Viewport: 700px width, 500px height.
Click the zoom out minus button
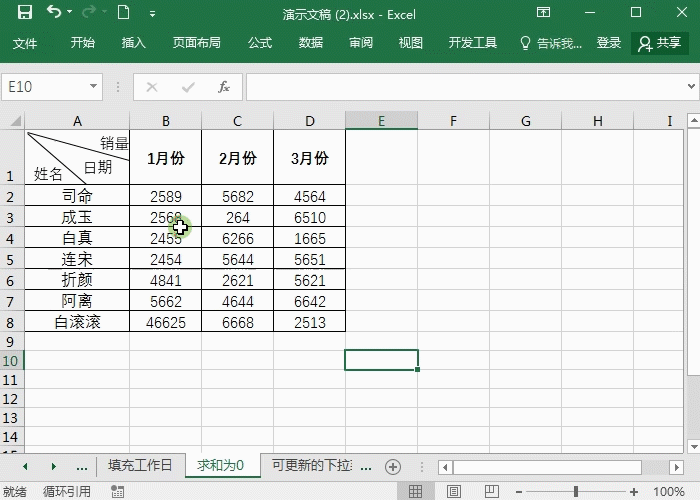coord(519,492)
